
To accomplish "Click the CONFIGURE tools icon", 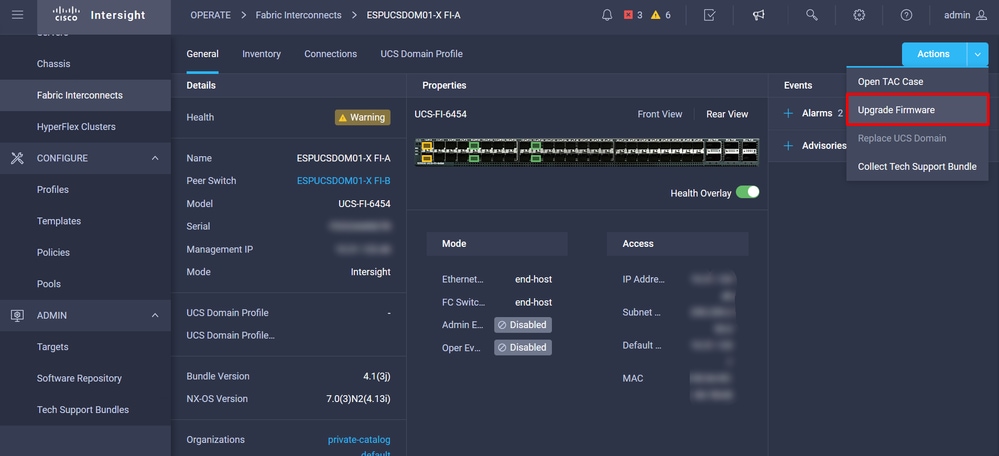I will [x=17, y=158].
